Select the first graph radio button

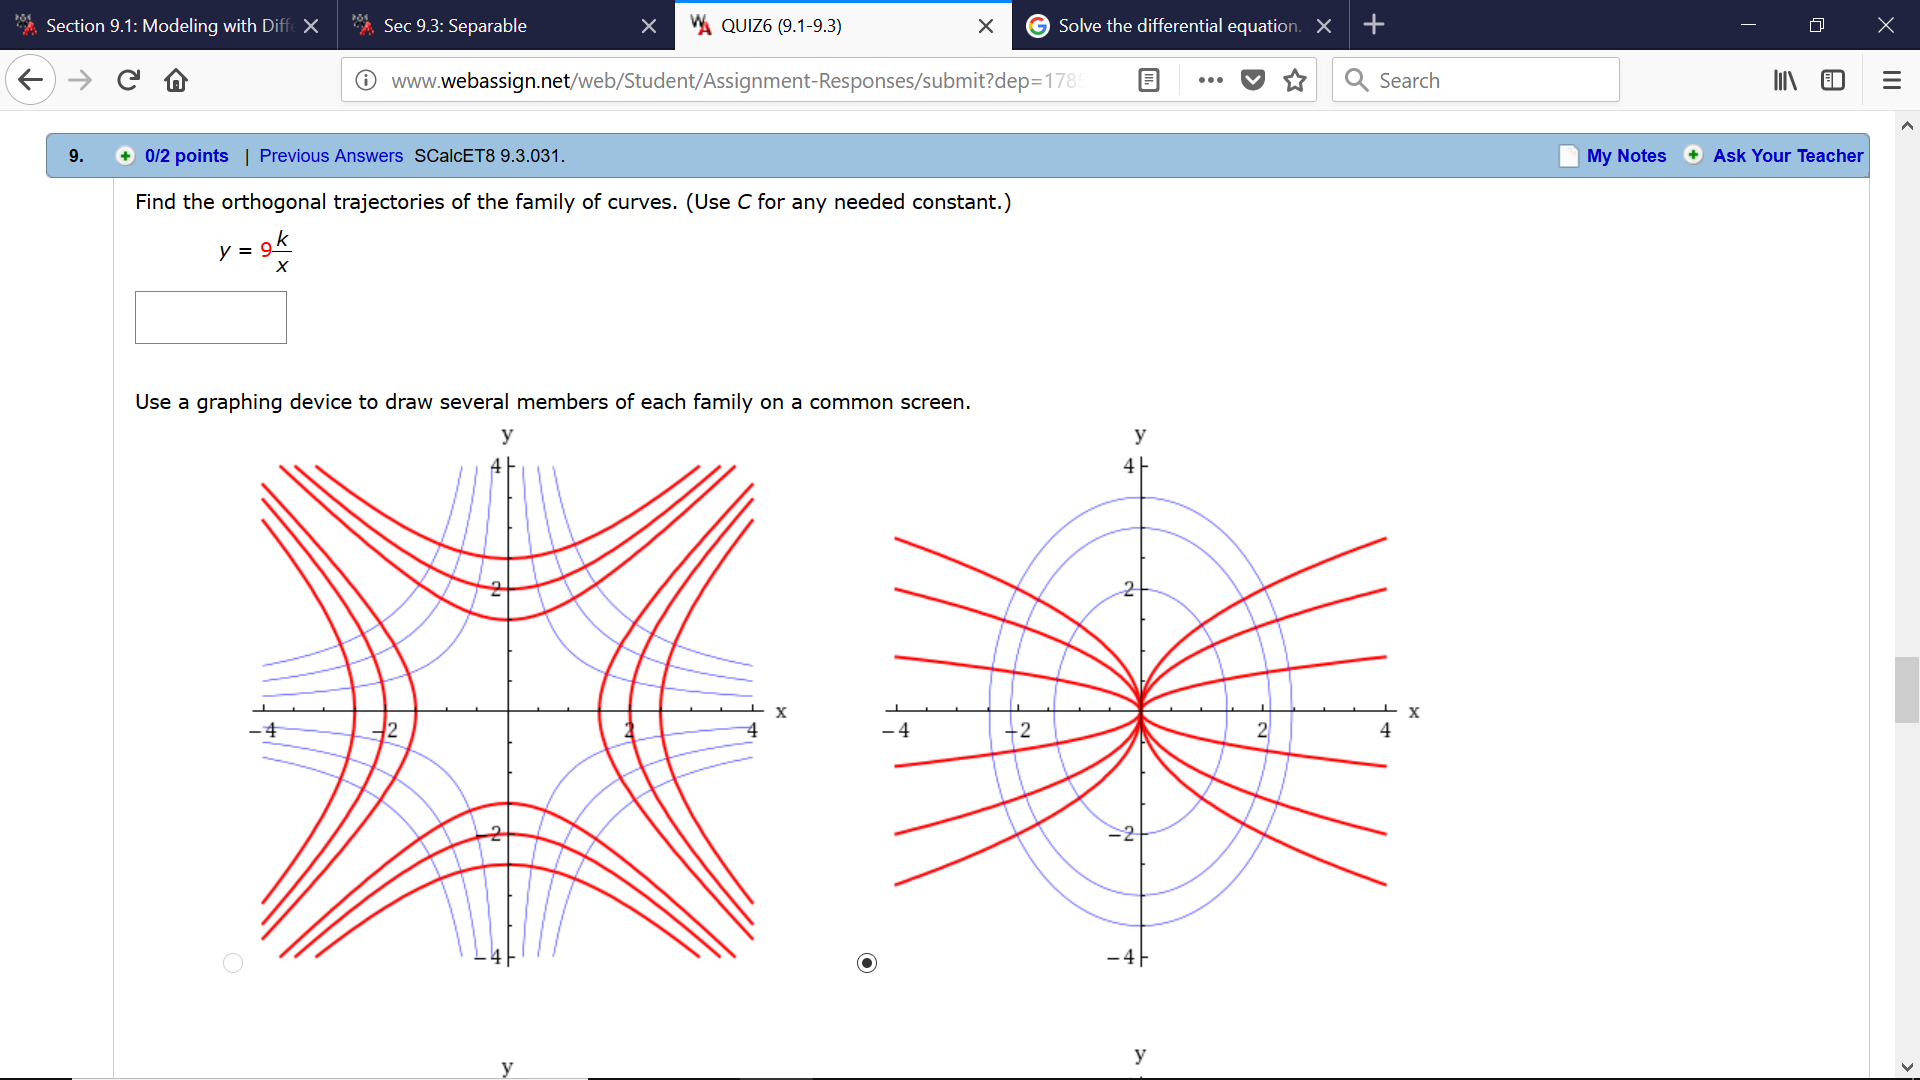coord(233,963)
